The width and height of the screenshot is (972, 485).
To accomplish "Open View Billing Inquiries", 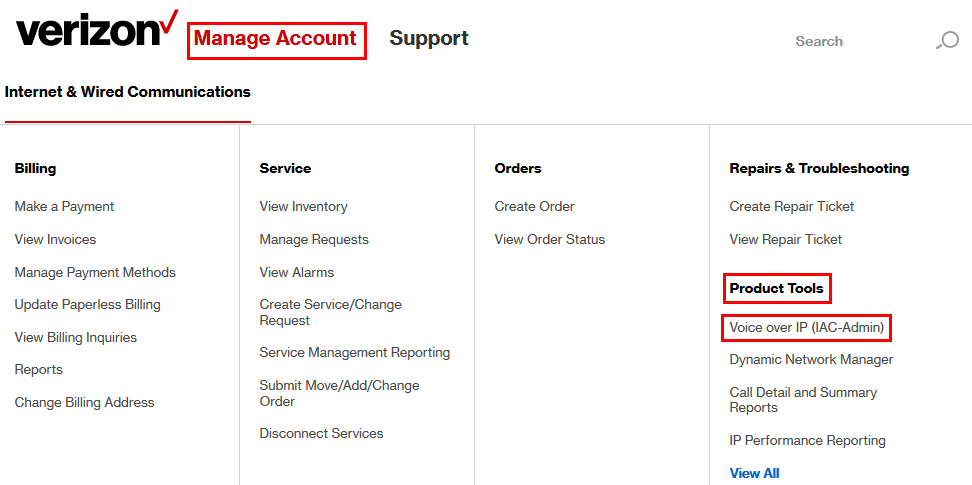I will tap(76, 337).
